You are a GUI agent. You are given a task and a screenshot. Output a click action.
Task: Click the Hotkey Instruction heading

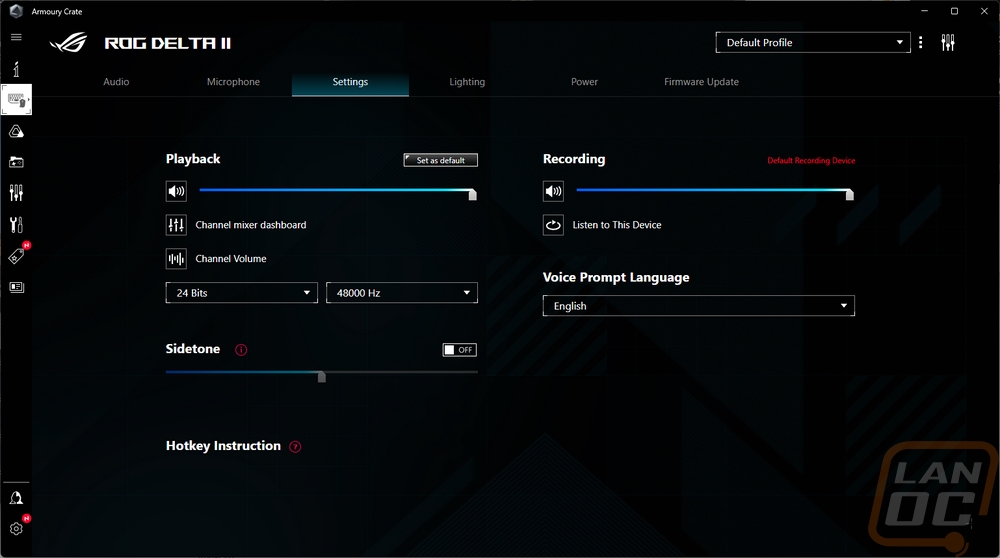click(x=223, y=446)
